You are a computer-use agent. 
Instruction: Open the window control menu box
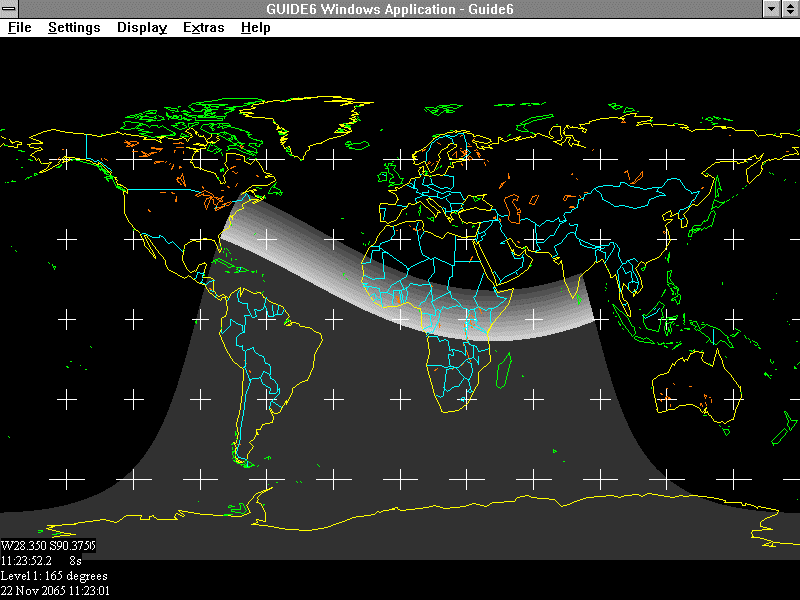10,9
